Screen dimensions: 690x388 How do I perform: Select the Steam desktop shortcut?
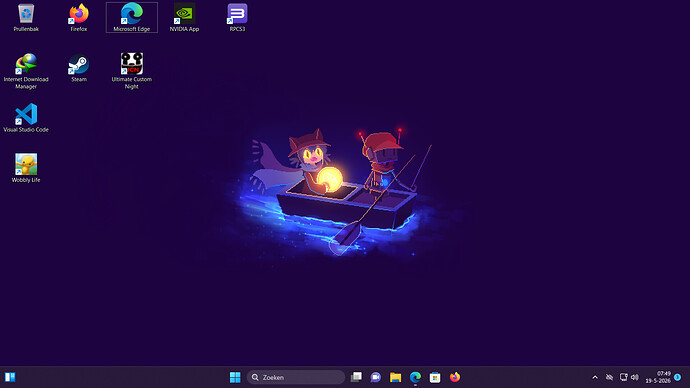79,68
